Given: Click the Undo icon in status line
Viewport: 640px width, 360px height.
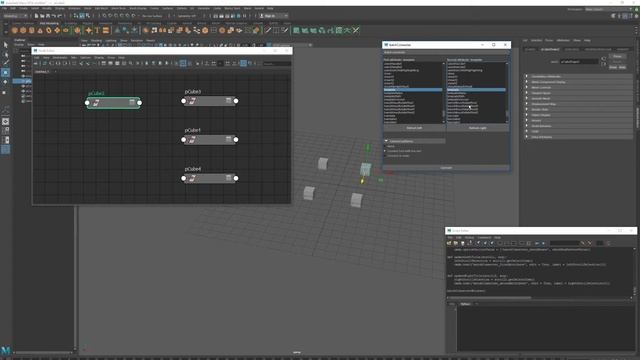Looking at the screenshot, I should tap(53, 16).
